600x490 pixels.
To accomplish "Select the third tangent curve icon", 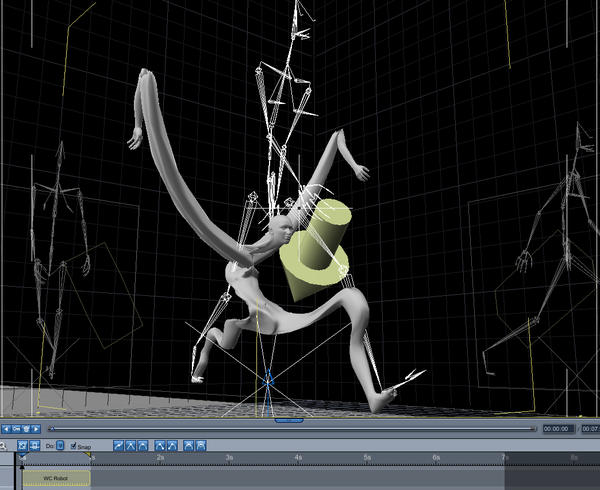I will point(142,446).
